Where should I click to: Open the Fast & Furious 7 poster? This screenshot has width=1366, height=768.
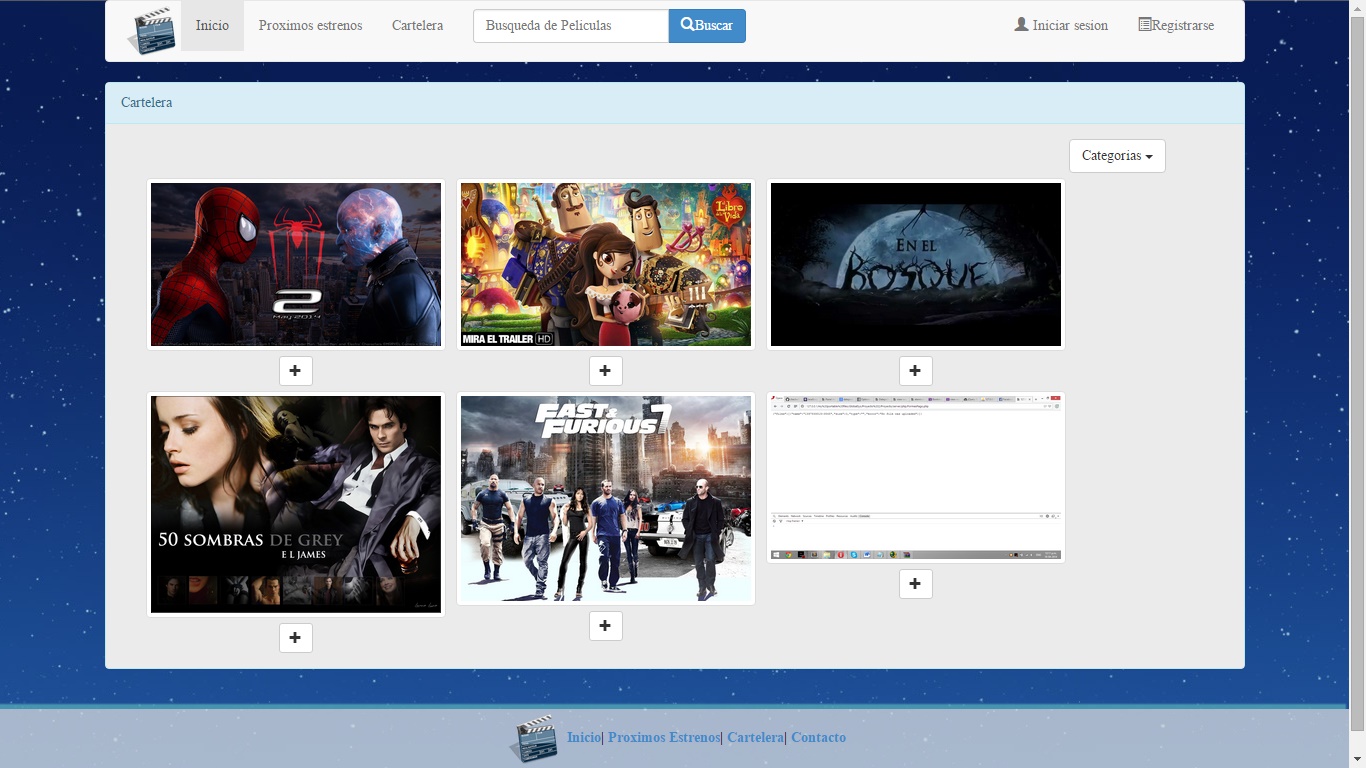coord(606,498)
